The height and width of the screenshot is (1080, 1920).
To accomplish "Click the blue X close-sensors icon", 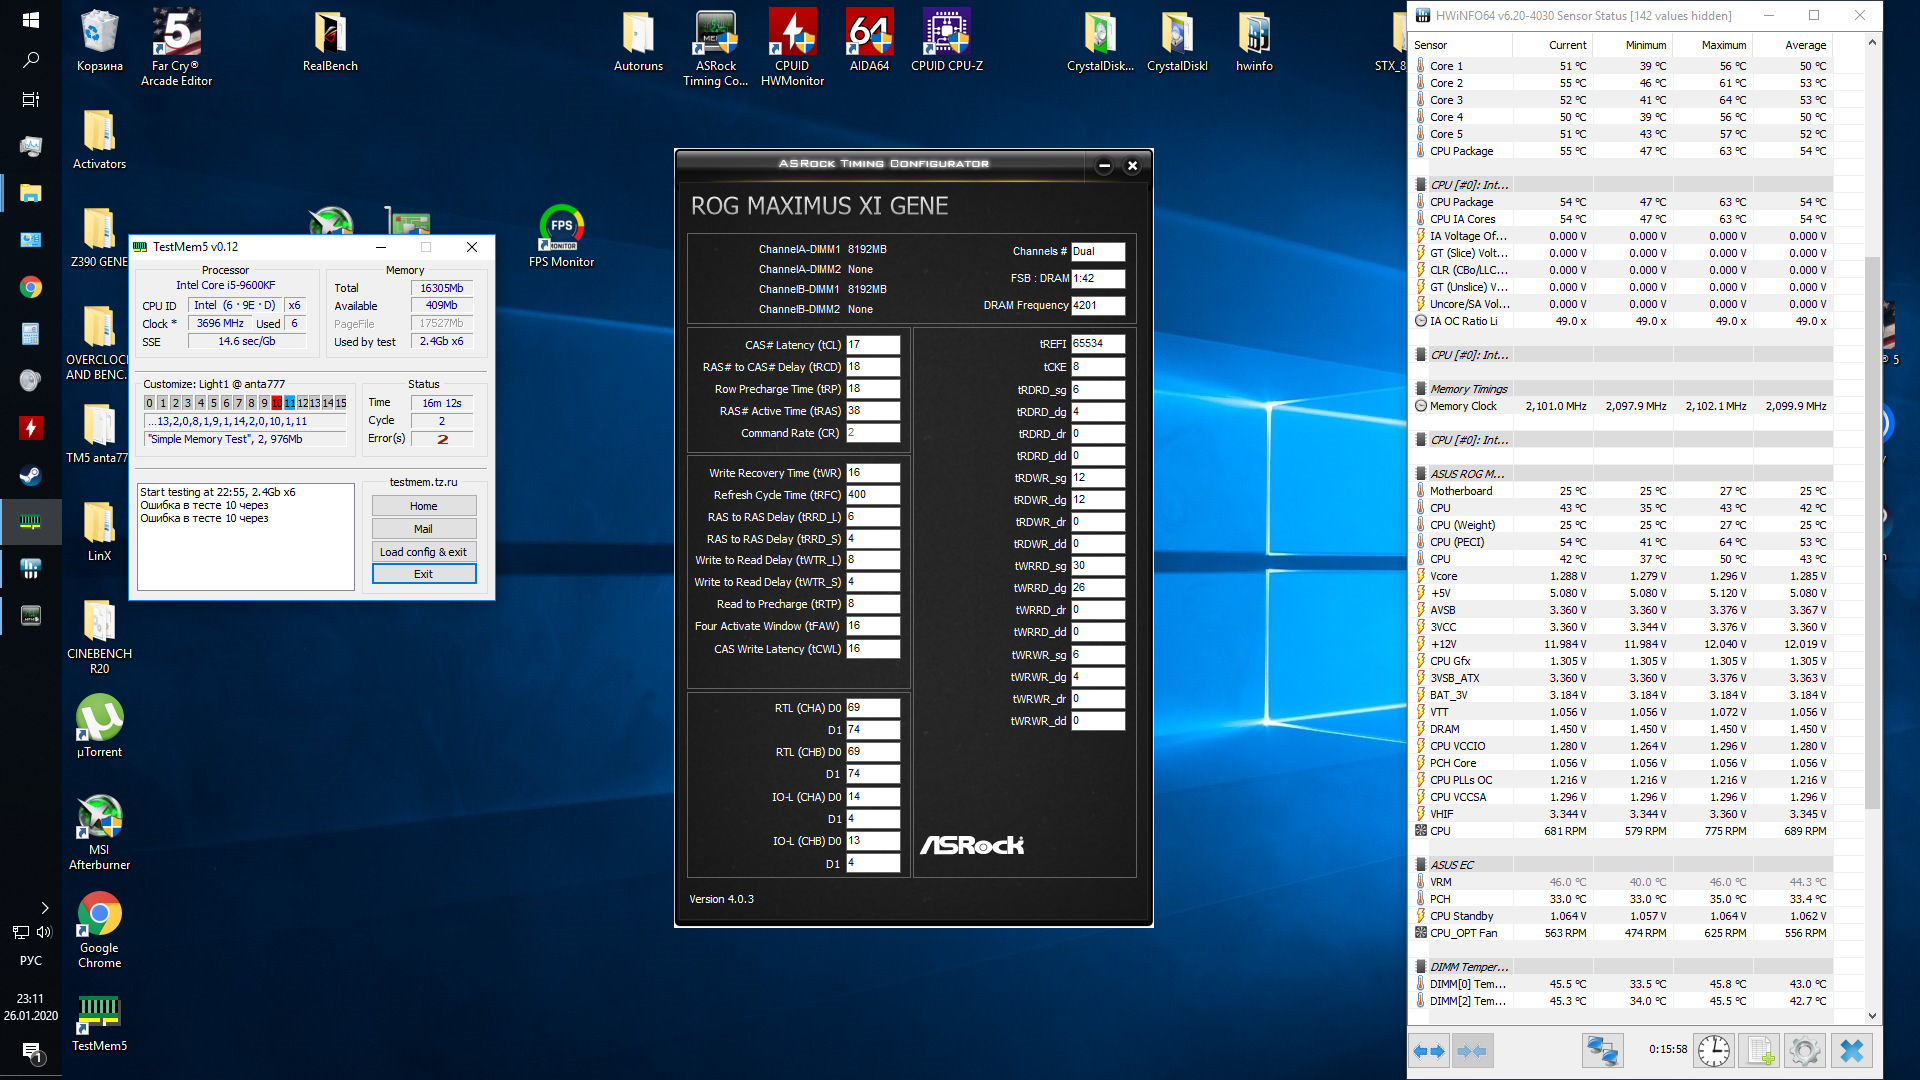I will pos(1852,1051).
